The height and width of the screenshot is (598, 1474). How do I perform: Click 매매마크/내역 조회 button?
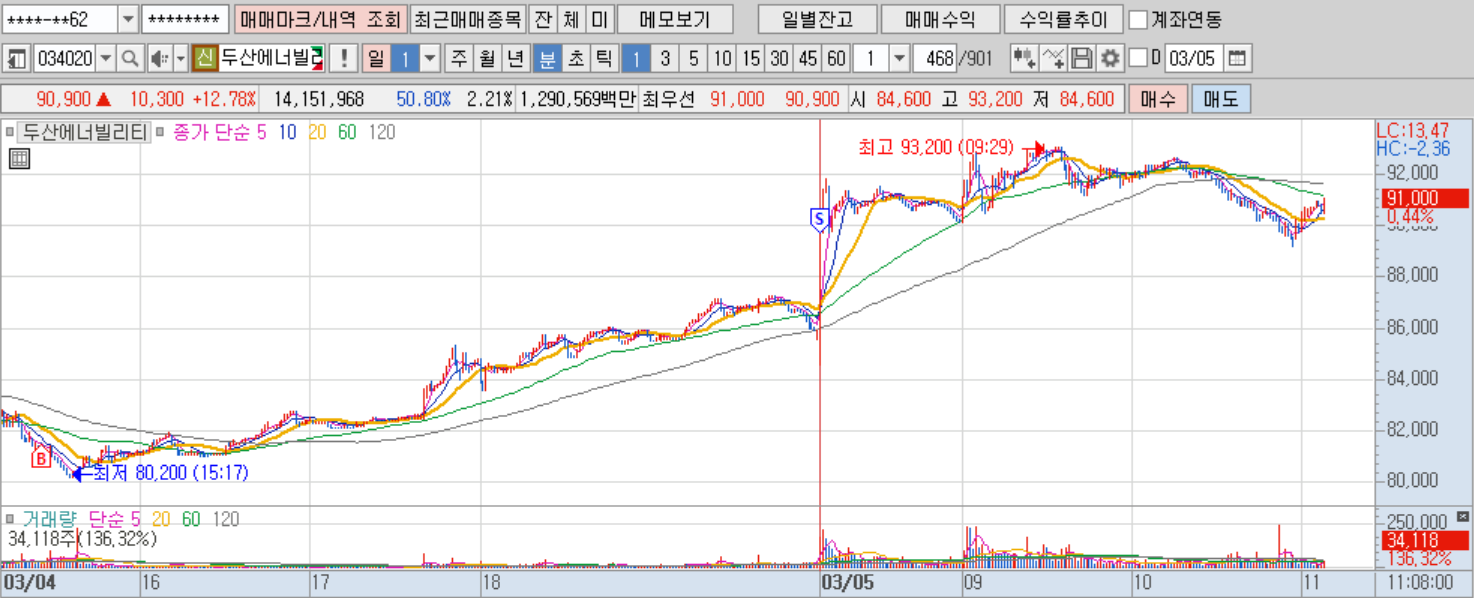pos(321,19)
